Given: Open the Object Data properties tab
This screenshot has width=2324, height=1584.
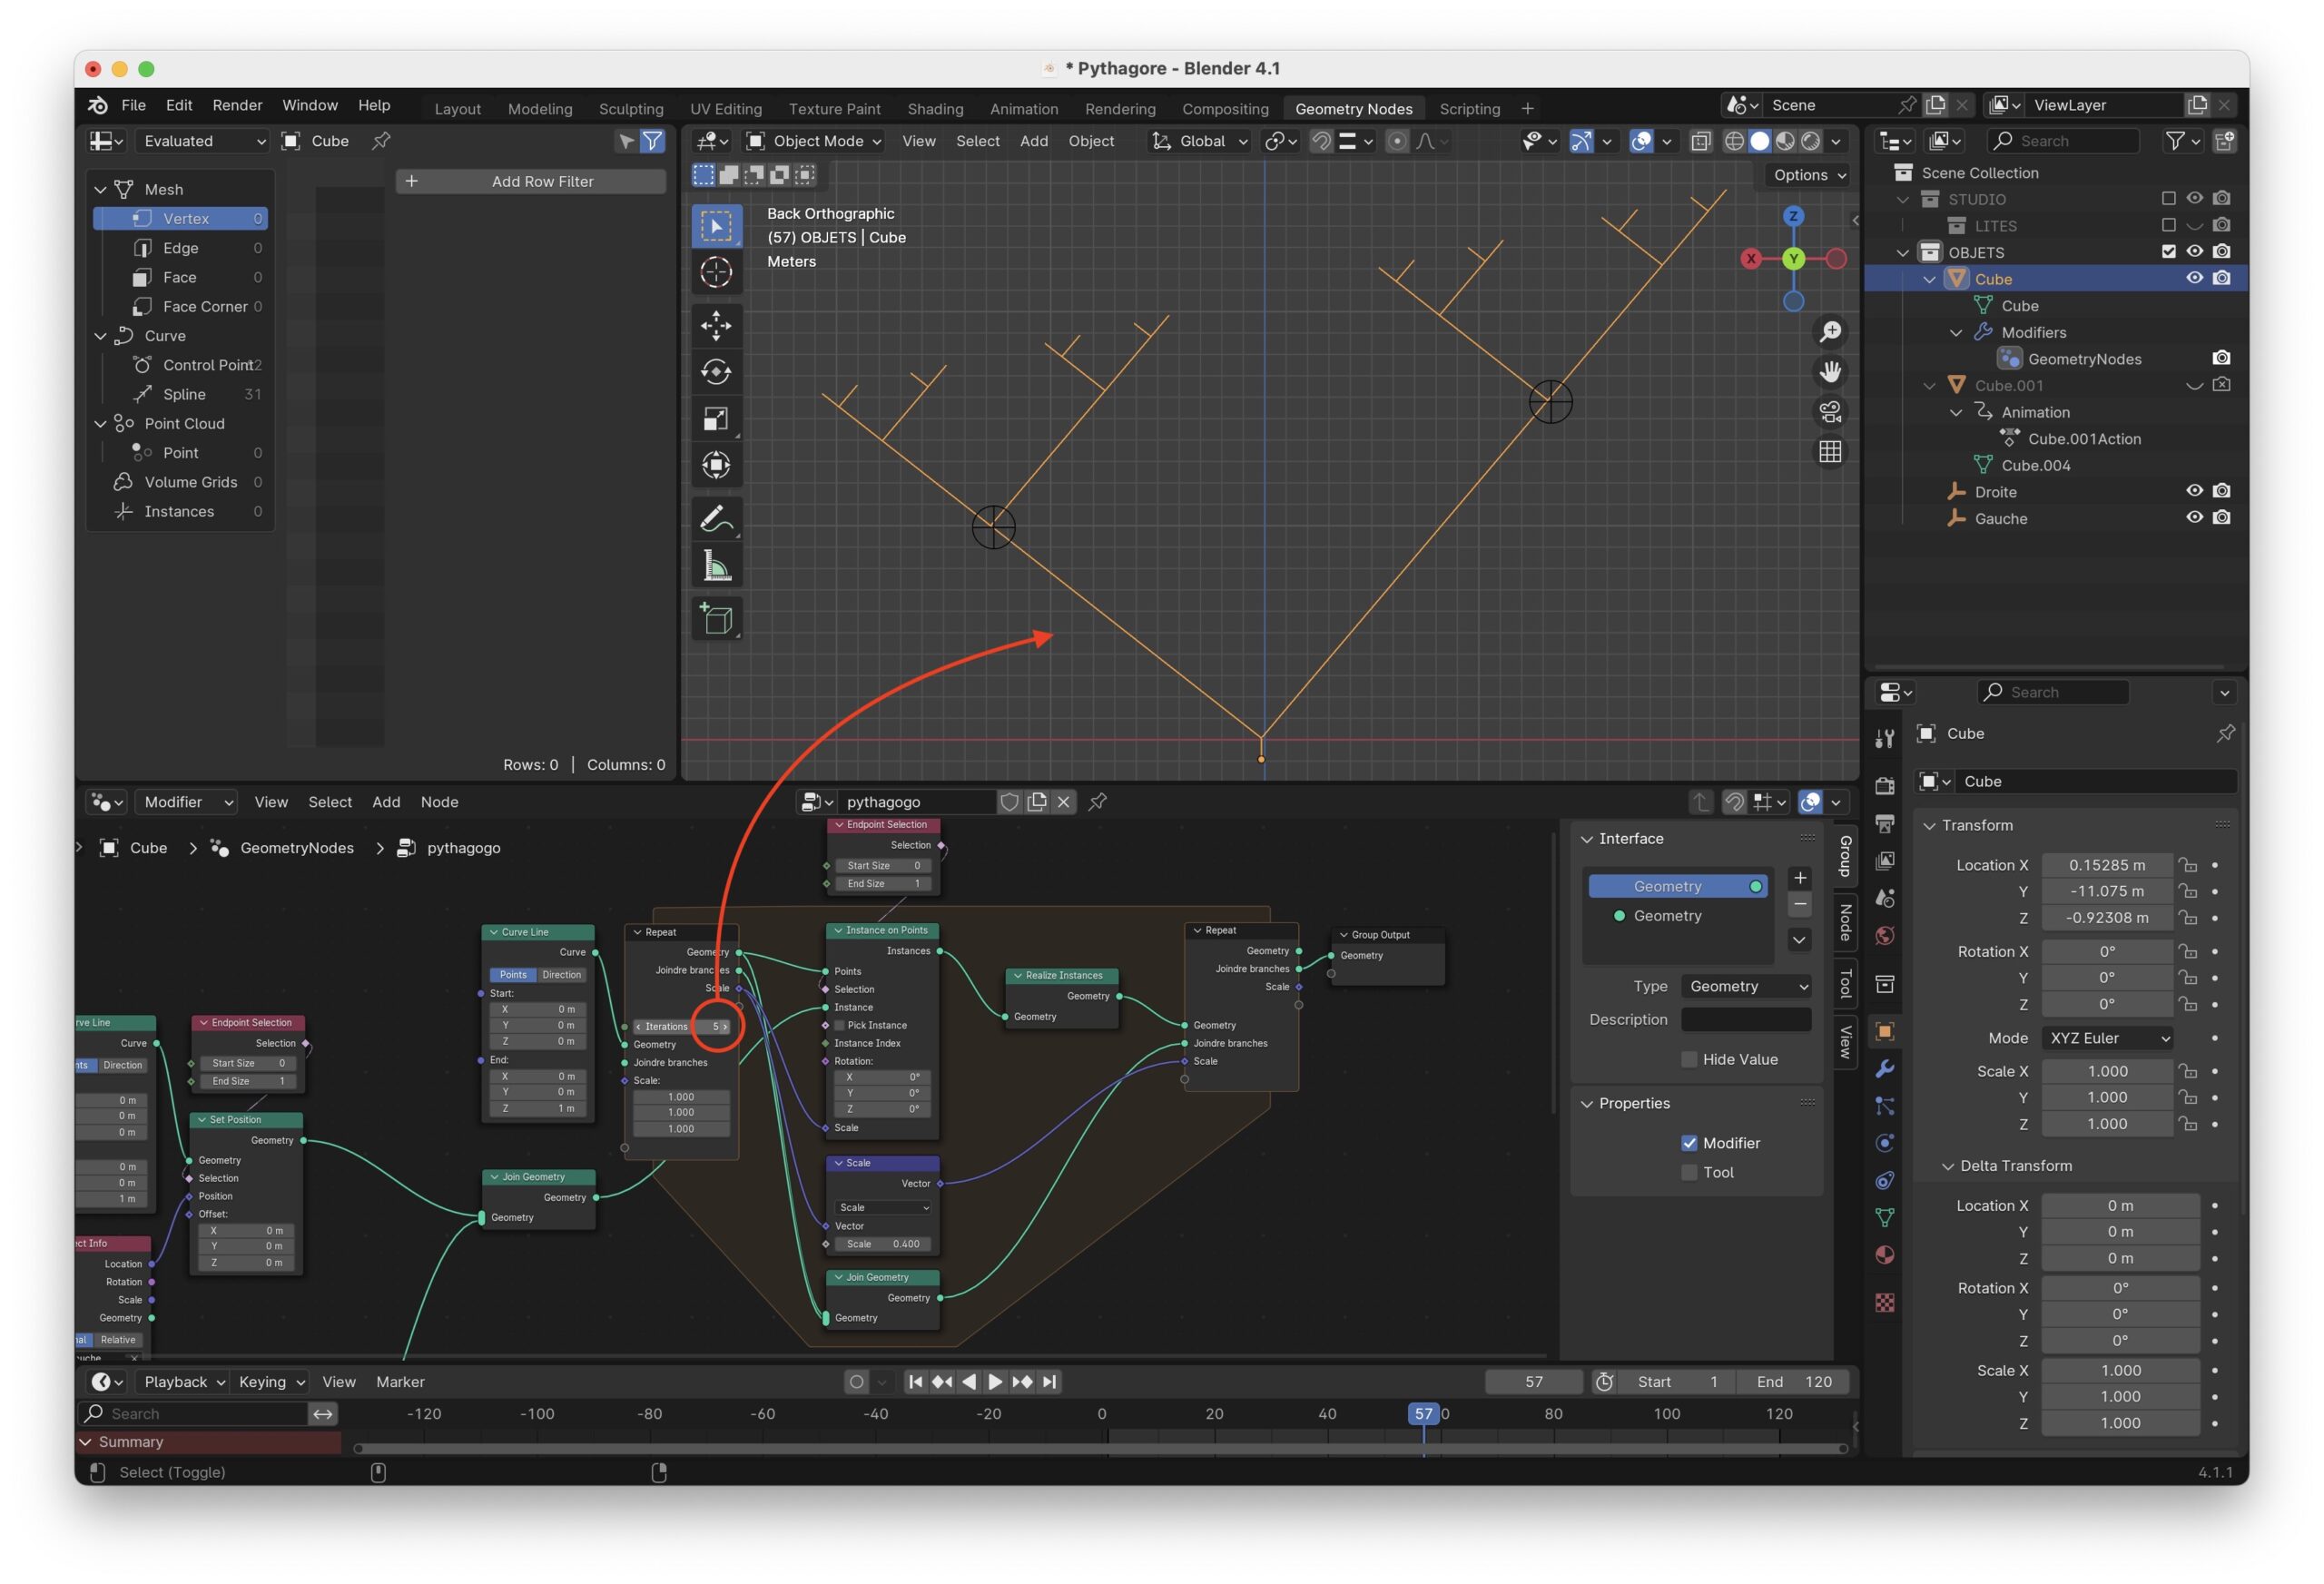Looking at the screenshot, I should point(1885,1218).
